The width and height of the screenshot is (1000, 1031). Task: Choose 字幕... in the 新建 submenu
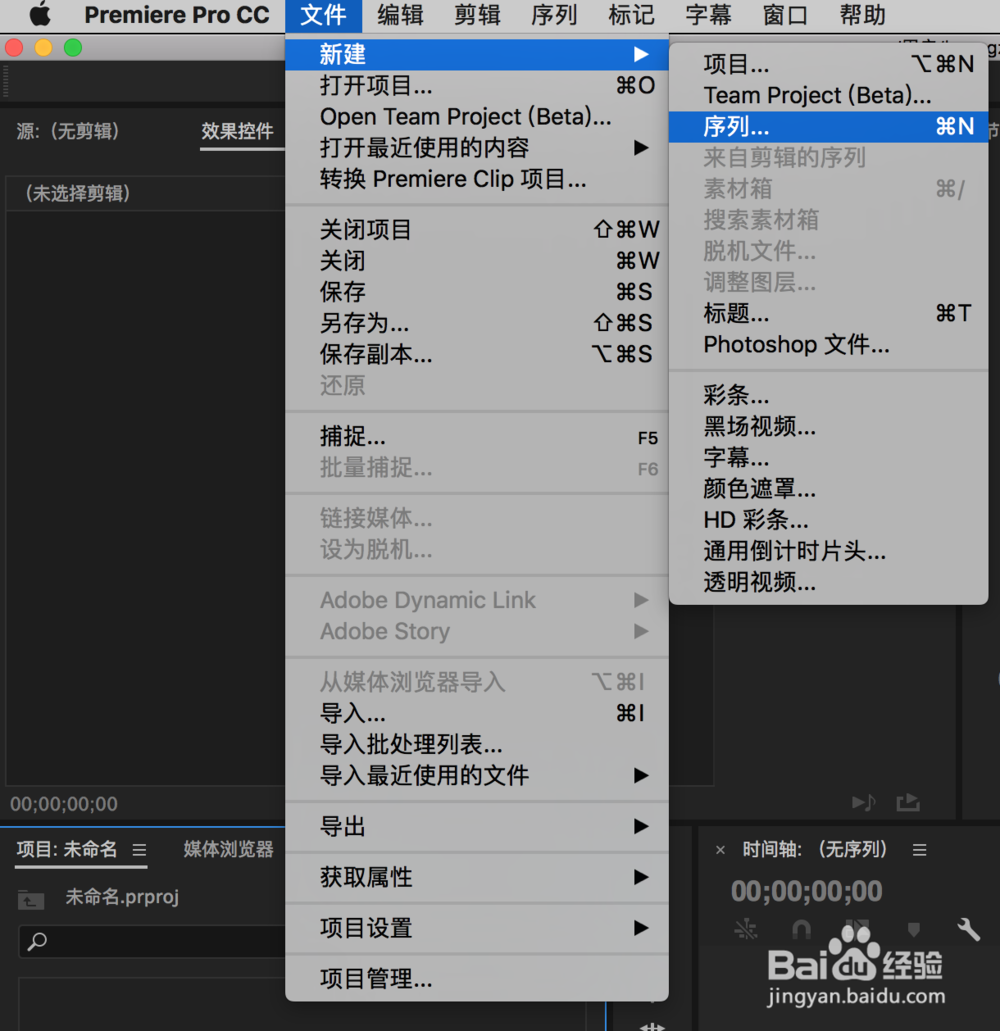click(828, 458)
